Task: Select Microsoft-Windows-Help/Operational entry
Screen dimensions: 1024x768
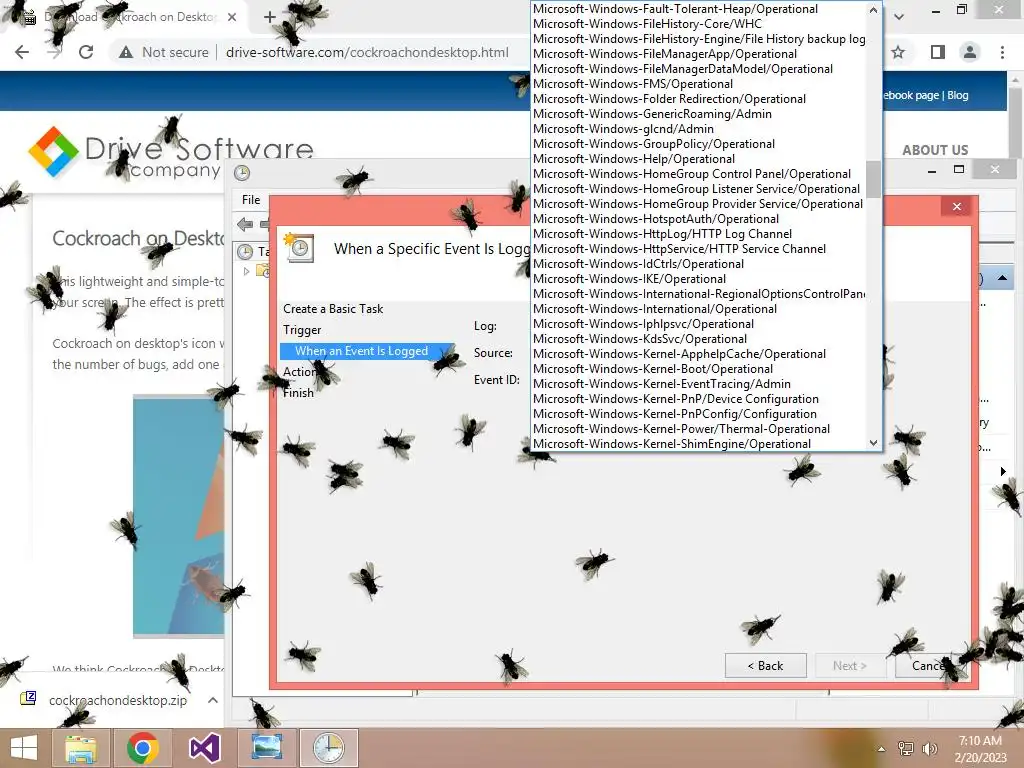Action: [699, 159]
